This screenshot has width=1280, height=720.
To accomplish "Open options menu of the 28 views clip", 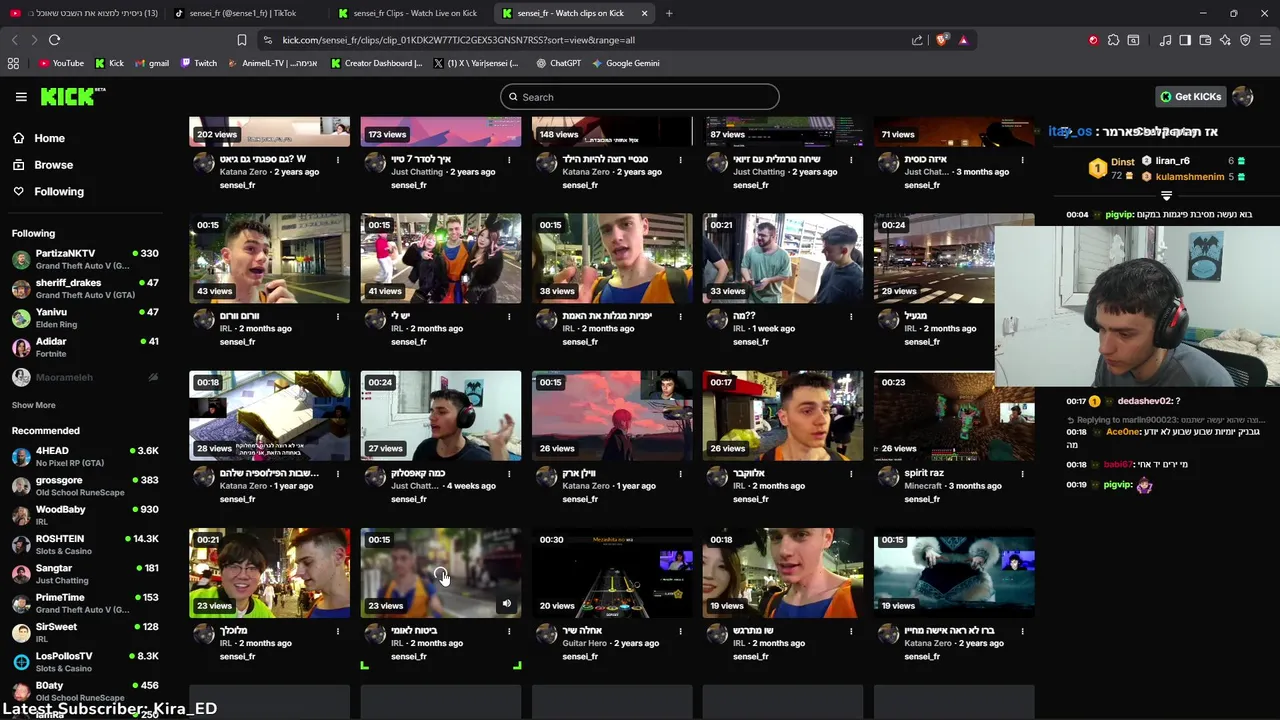I will point(338,474).
